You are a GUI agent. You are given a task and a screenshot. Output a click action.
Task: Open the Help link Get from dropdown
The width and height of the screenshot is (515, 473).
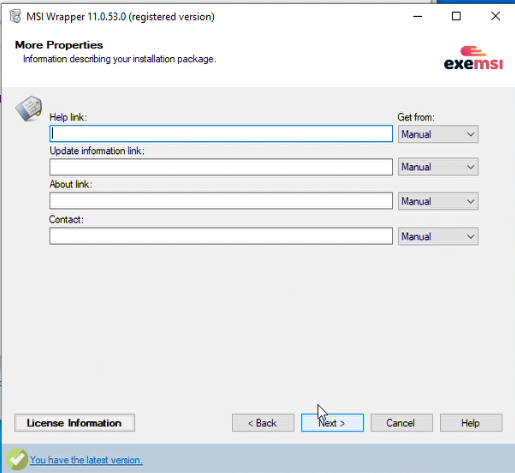coord(438,134)
